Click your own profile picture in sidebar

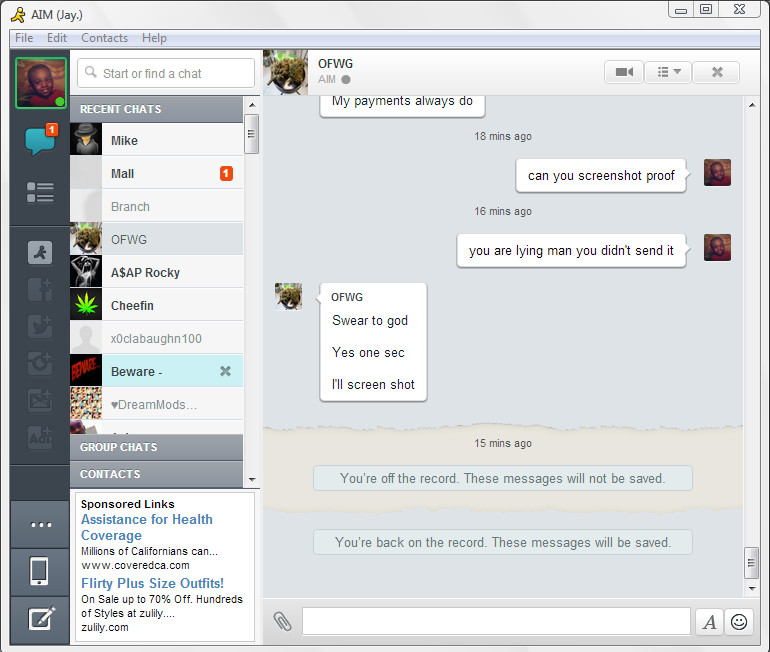[41, 82]
